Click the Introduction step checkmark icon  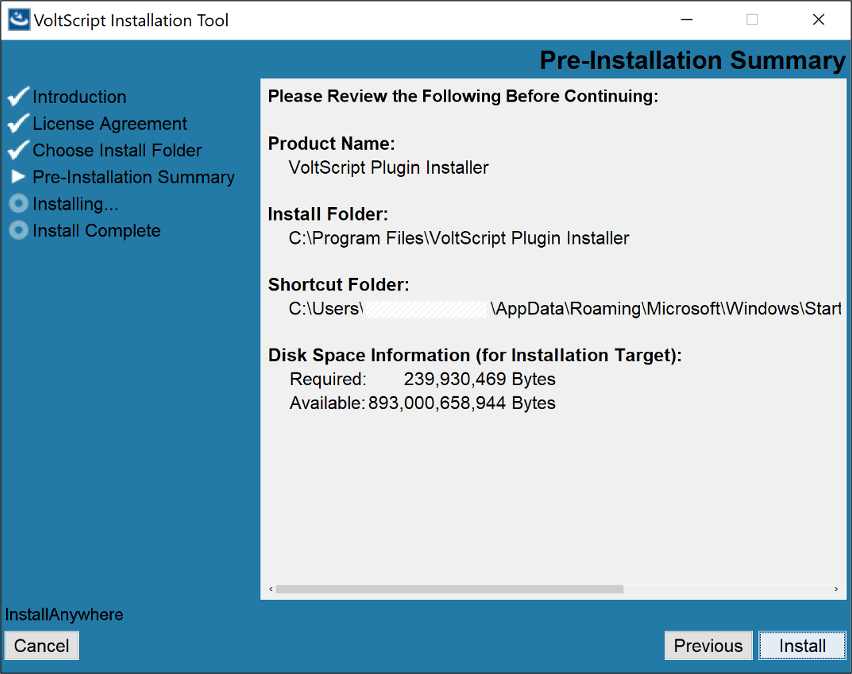18,97
